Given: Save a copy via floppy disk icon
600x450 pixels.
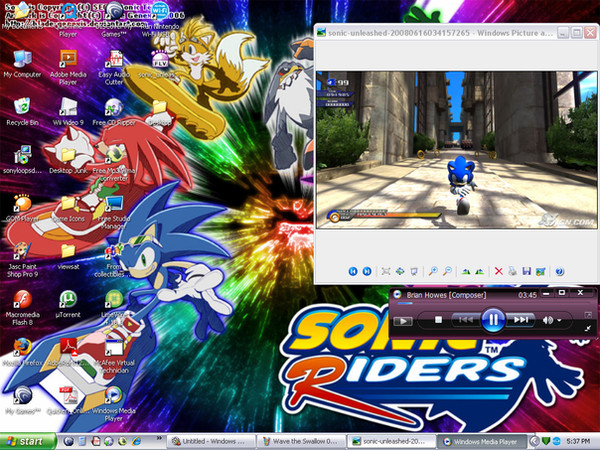Looking at the screenshot, I should (527, 271).
